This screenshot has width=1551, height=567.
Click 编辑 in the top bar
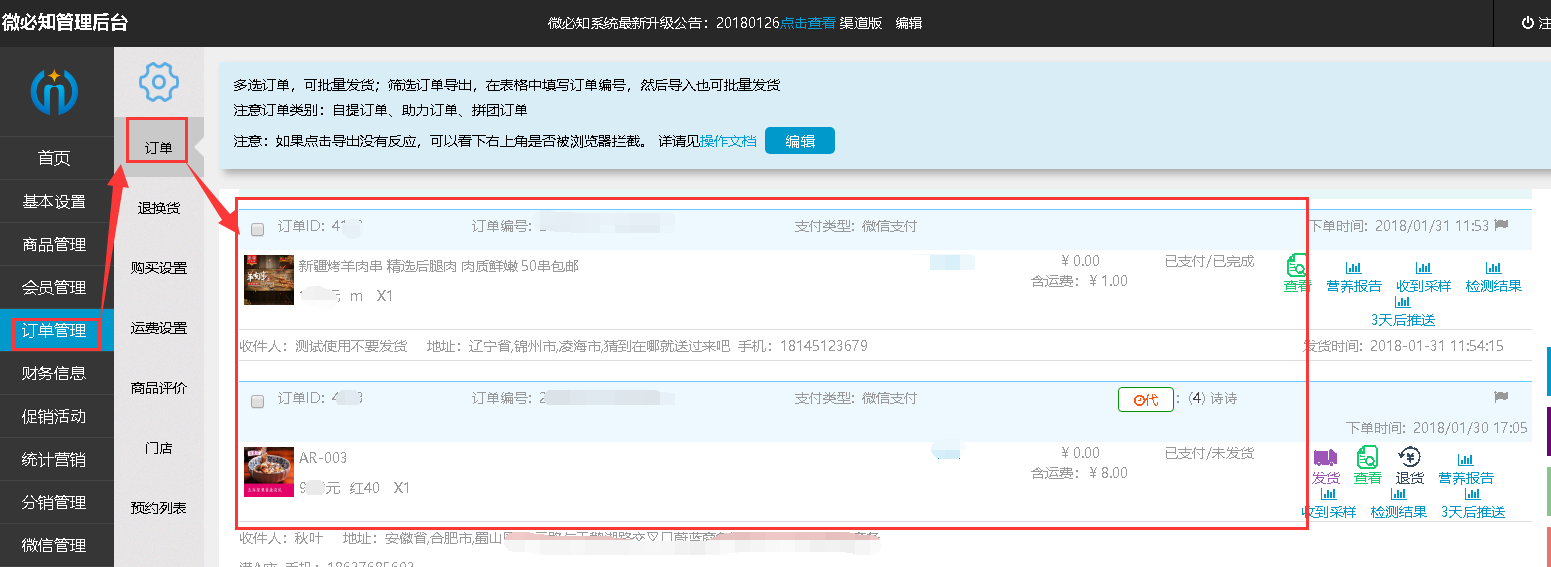[908, 23]
